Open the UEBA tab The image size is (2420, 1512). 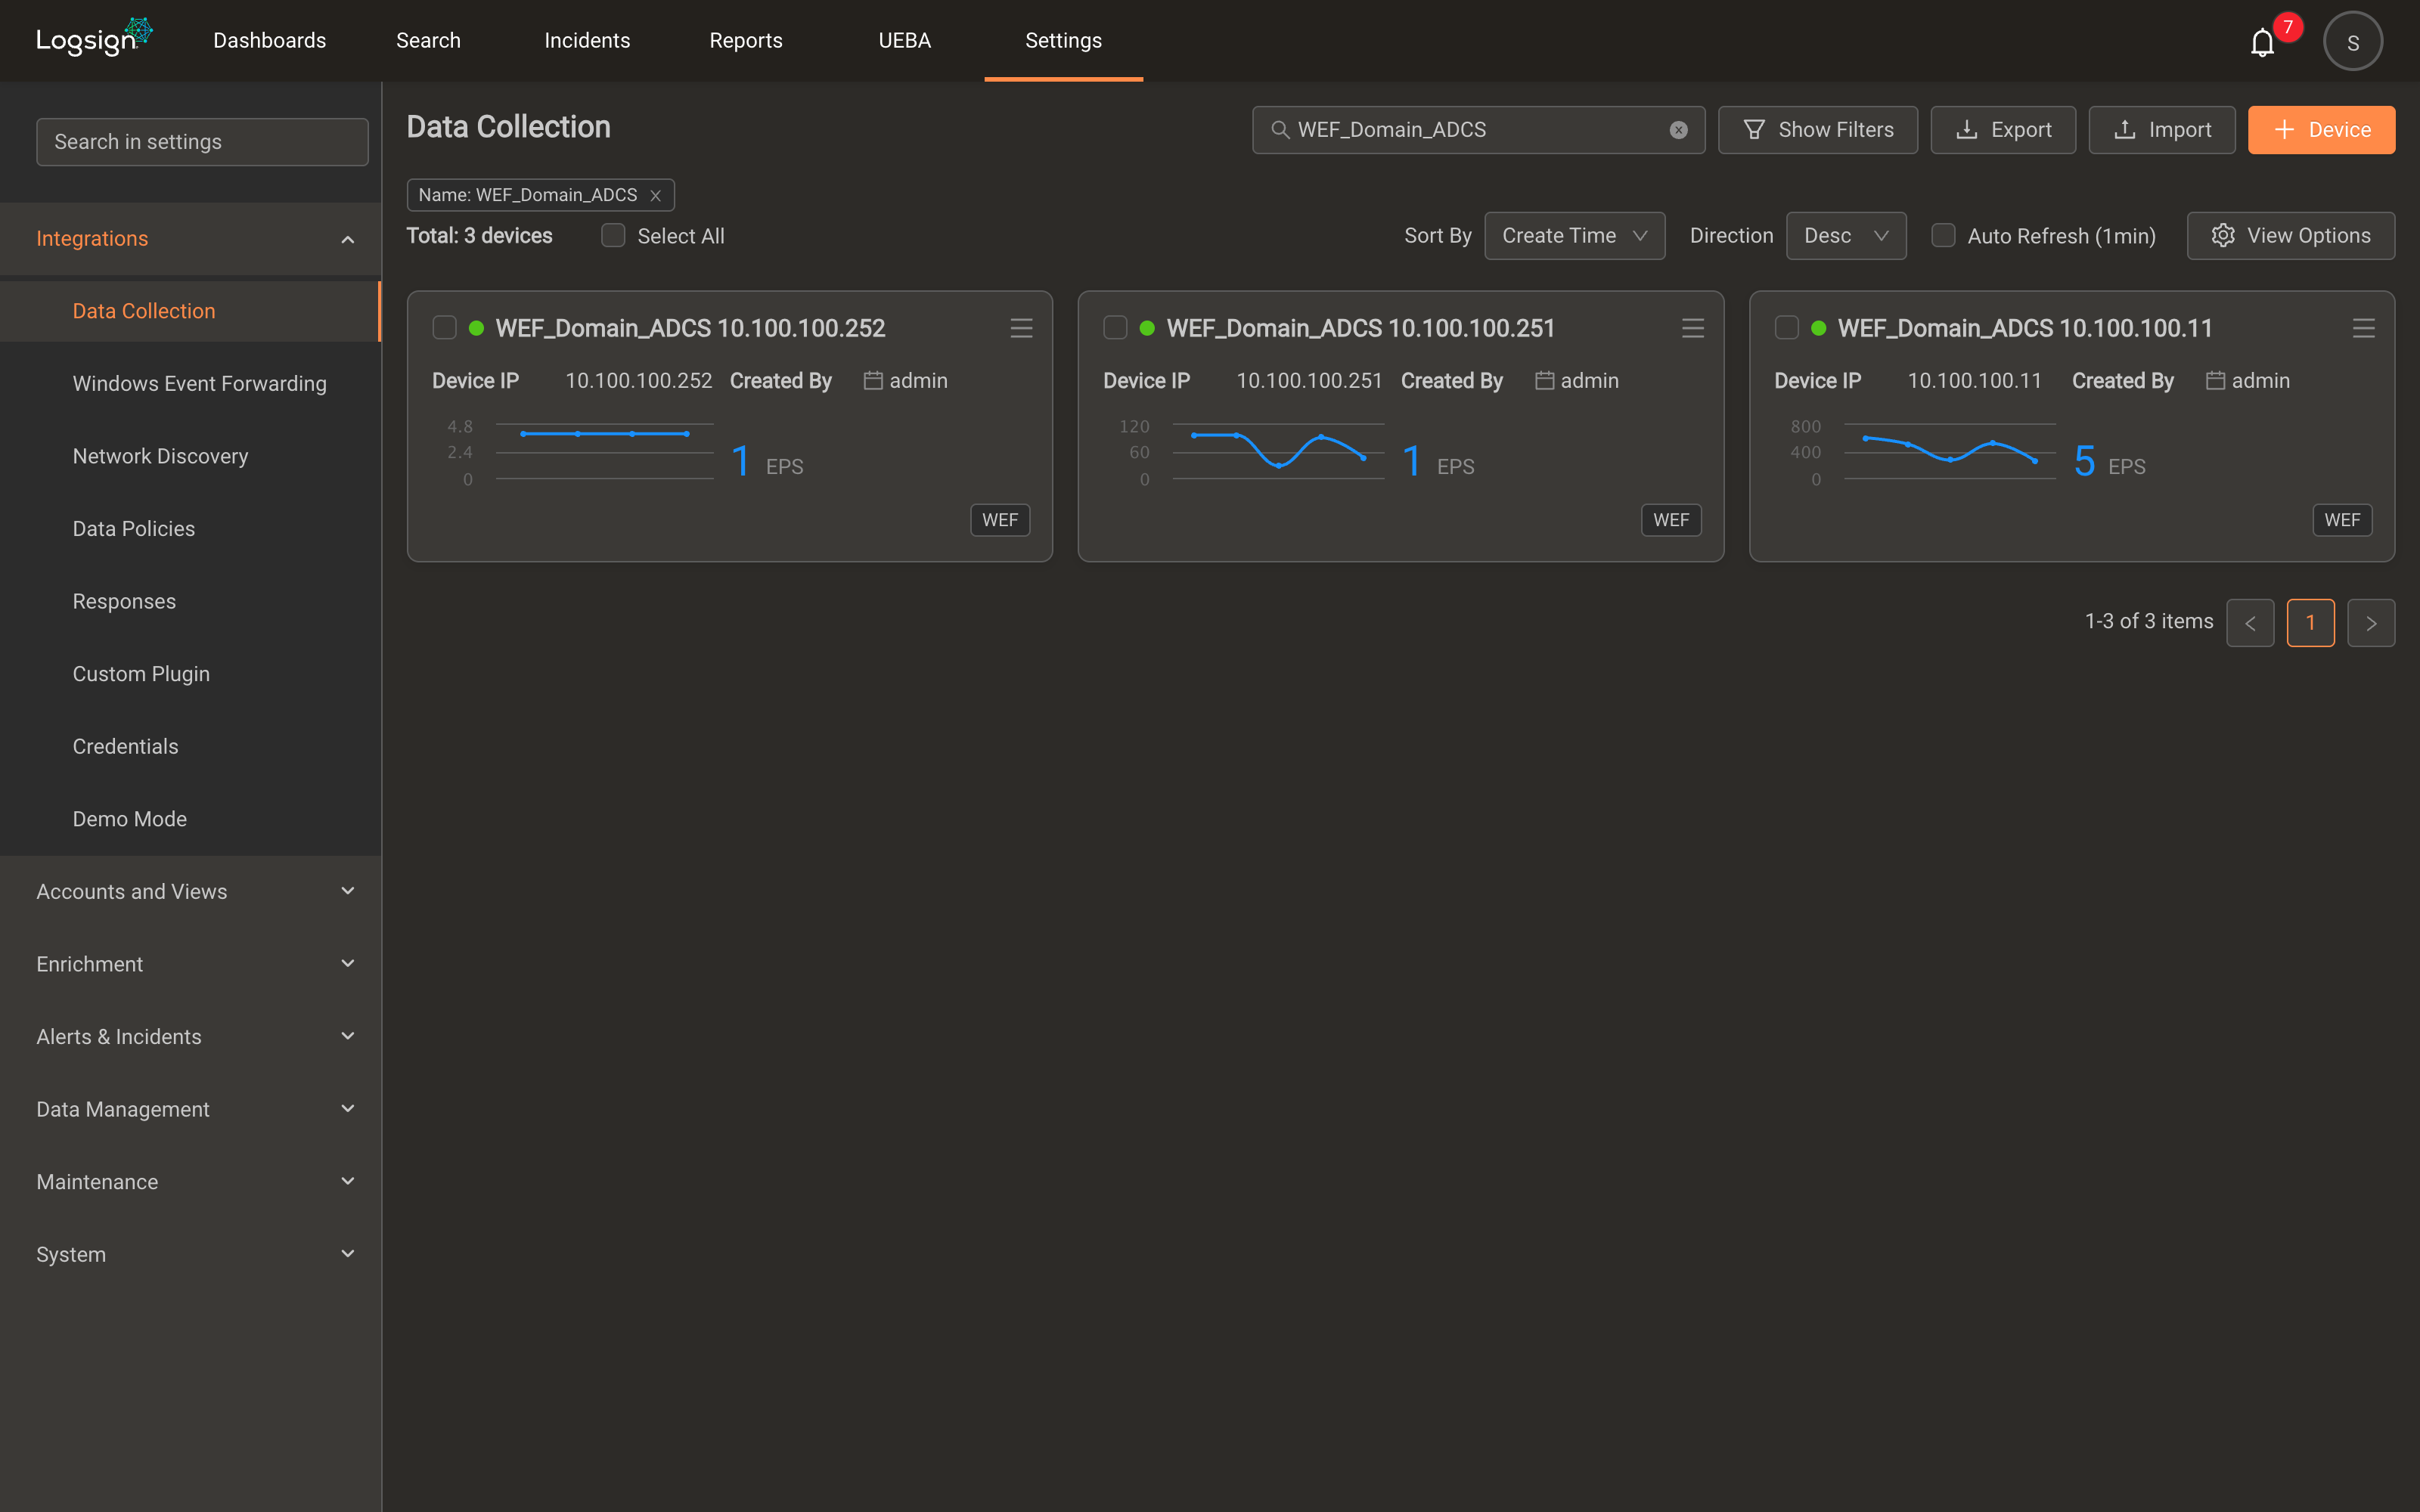point(904,41)
